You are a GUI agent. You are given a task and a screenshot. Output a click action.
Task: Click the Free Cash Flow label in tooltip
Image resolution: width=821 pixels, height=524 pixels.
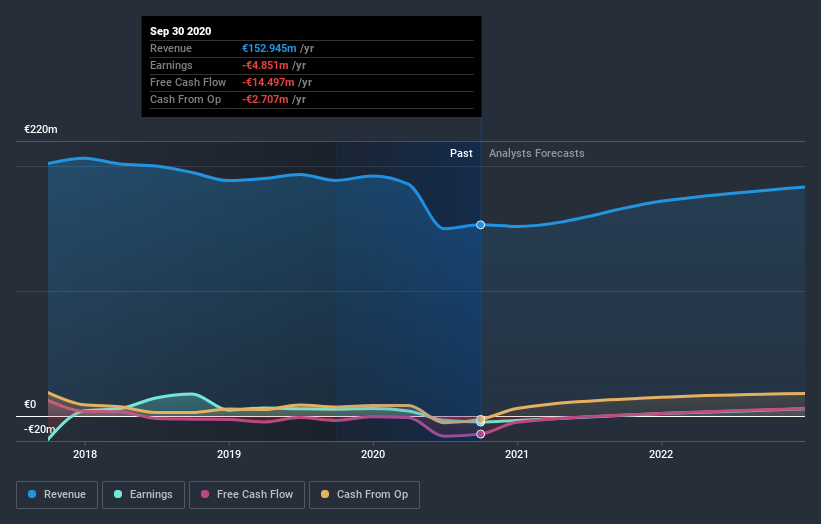pos(188,82)
